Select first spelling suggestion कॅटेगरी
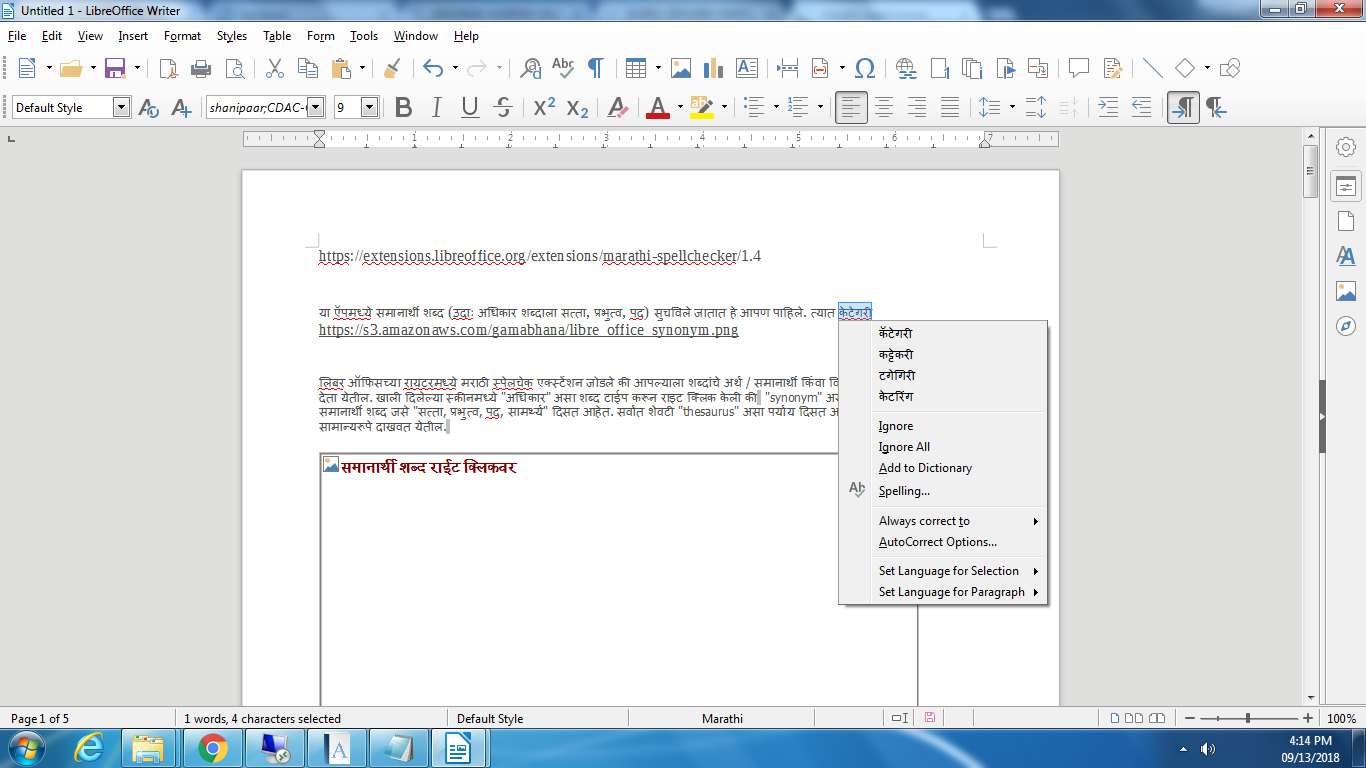This screenshot has width=1366, height=768. pos(944,334)
